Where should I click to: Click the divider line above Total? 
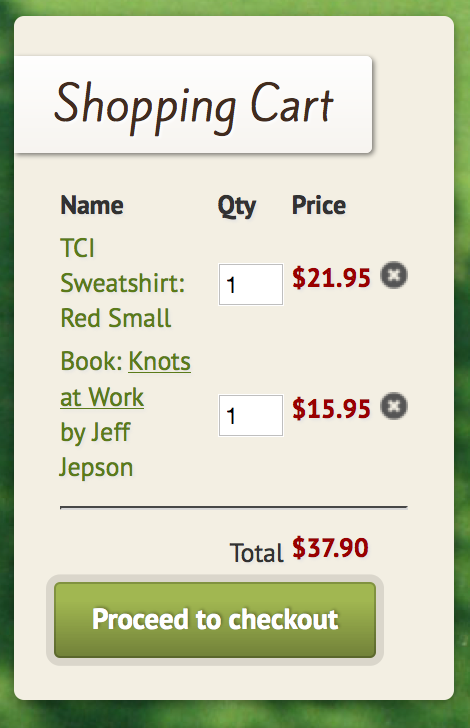(234, 507)
